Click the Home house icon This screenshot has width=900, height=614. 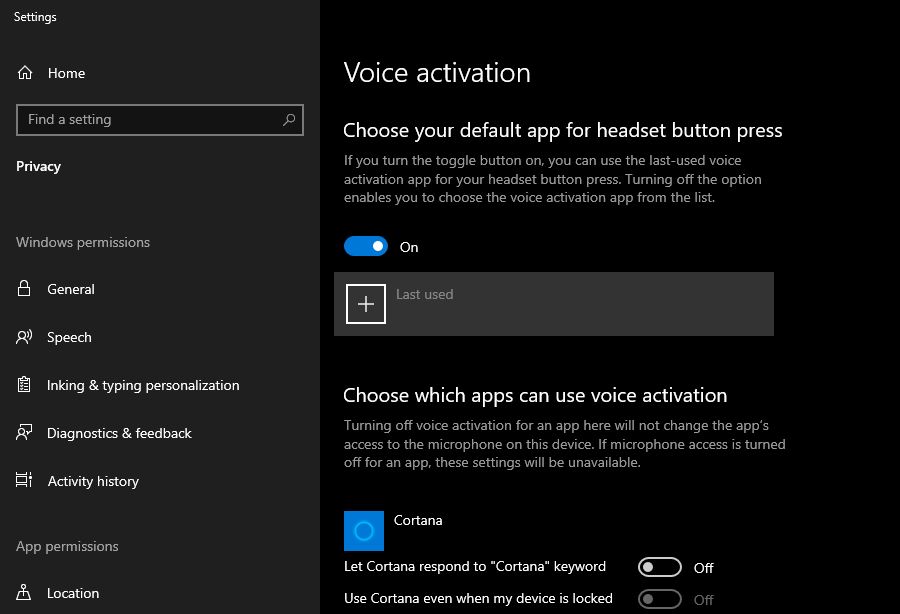pos(25,73)
